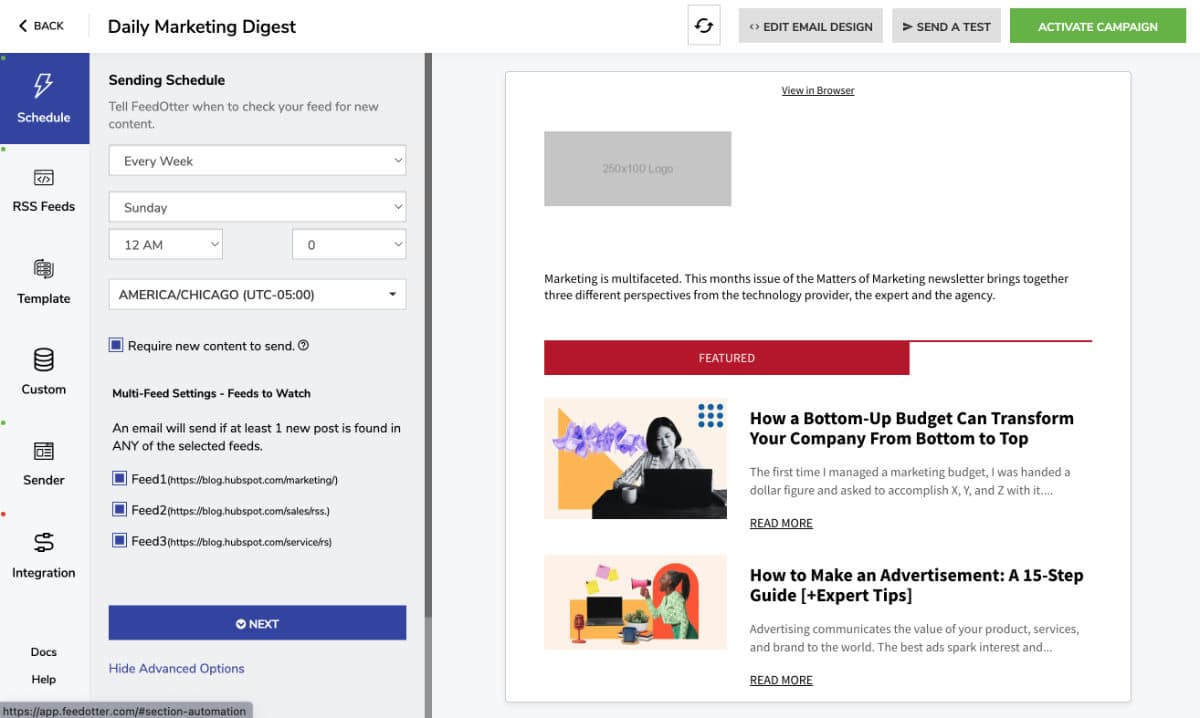The width and height of the screenshot is (1200, 718).
Task: Toggle Require new content to send checkbox
Action: [x=117, y=346]
